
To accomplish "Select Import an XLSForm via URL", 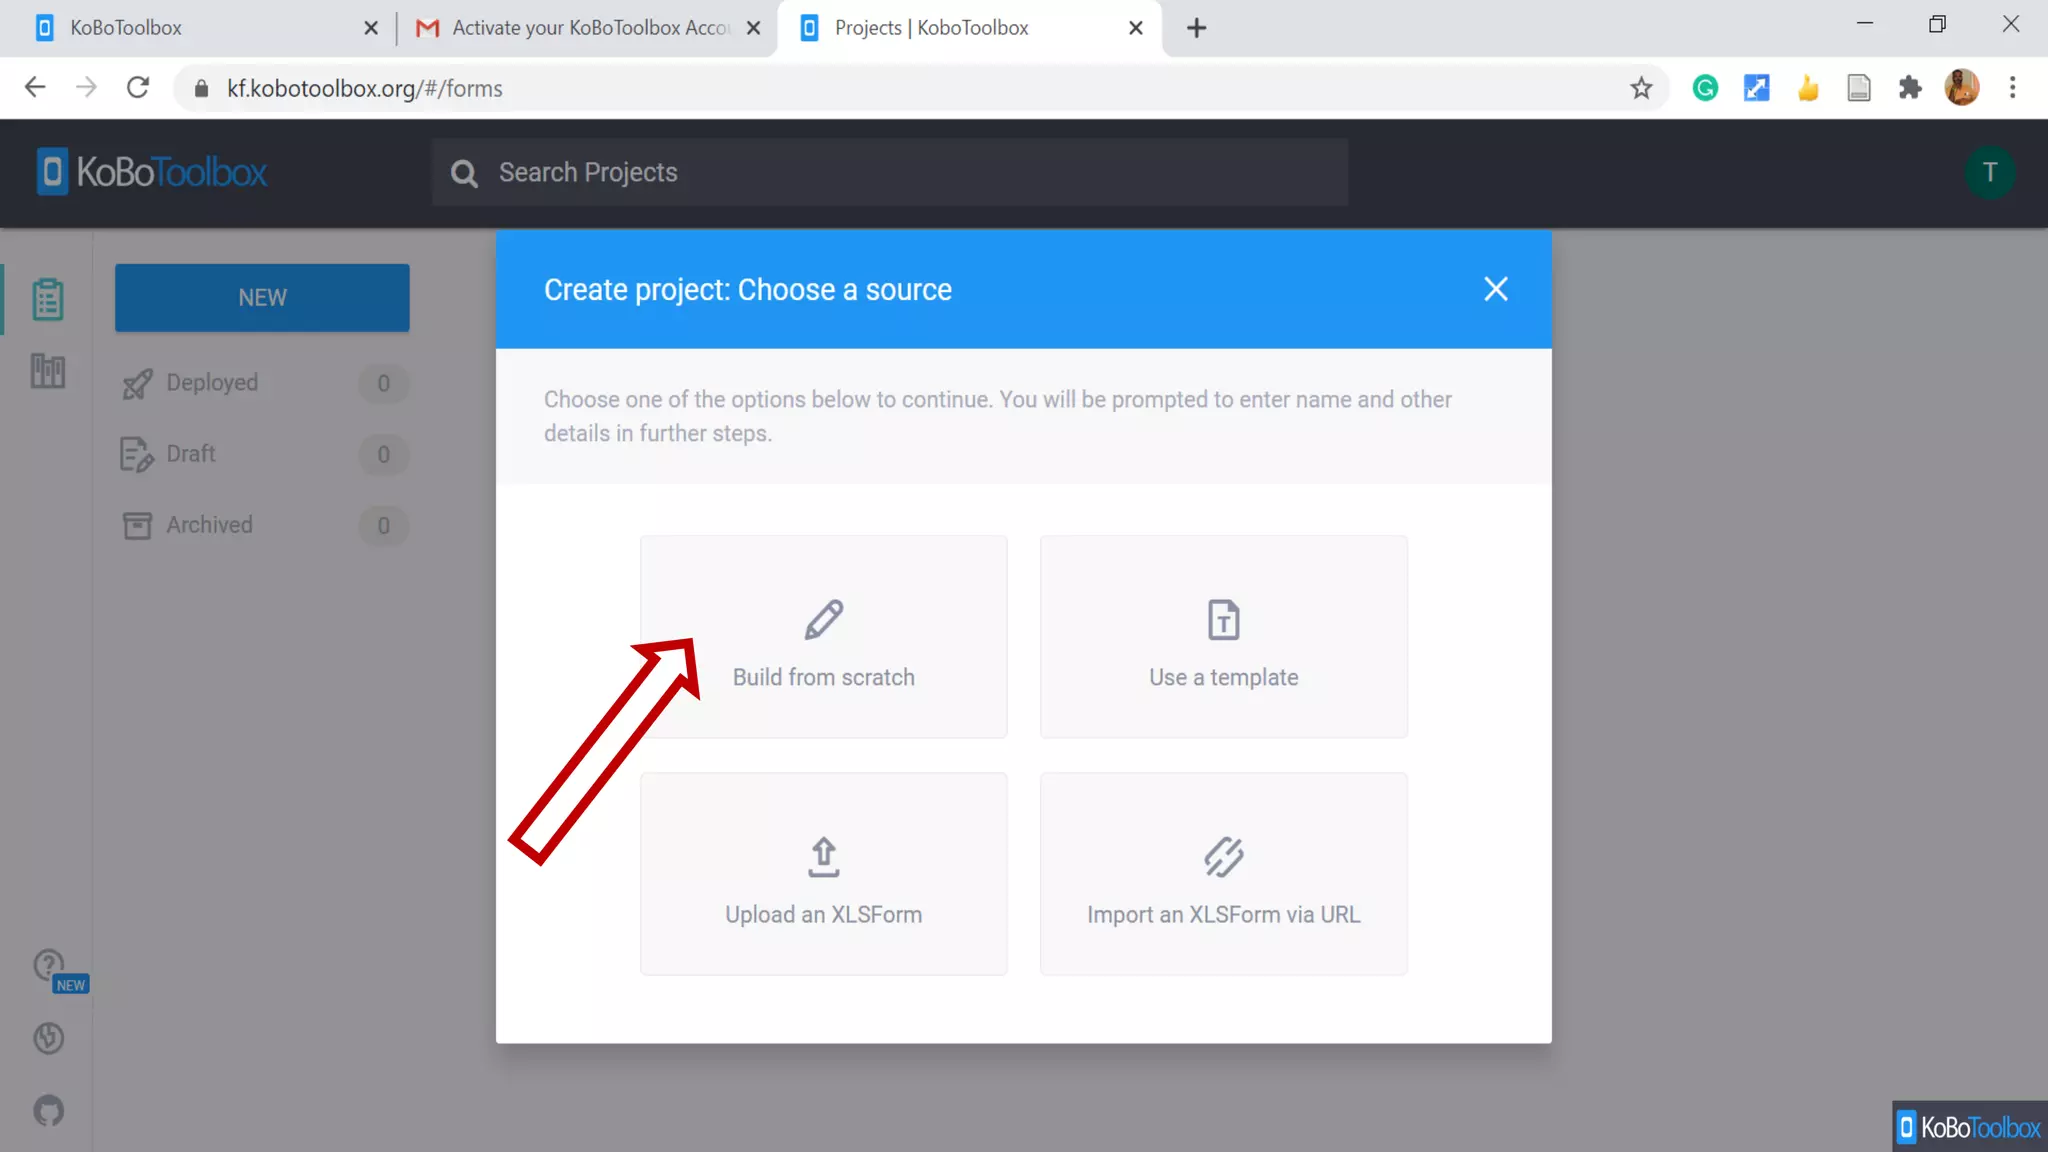I will point(1223,874).
